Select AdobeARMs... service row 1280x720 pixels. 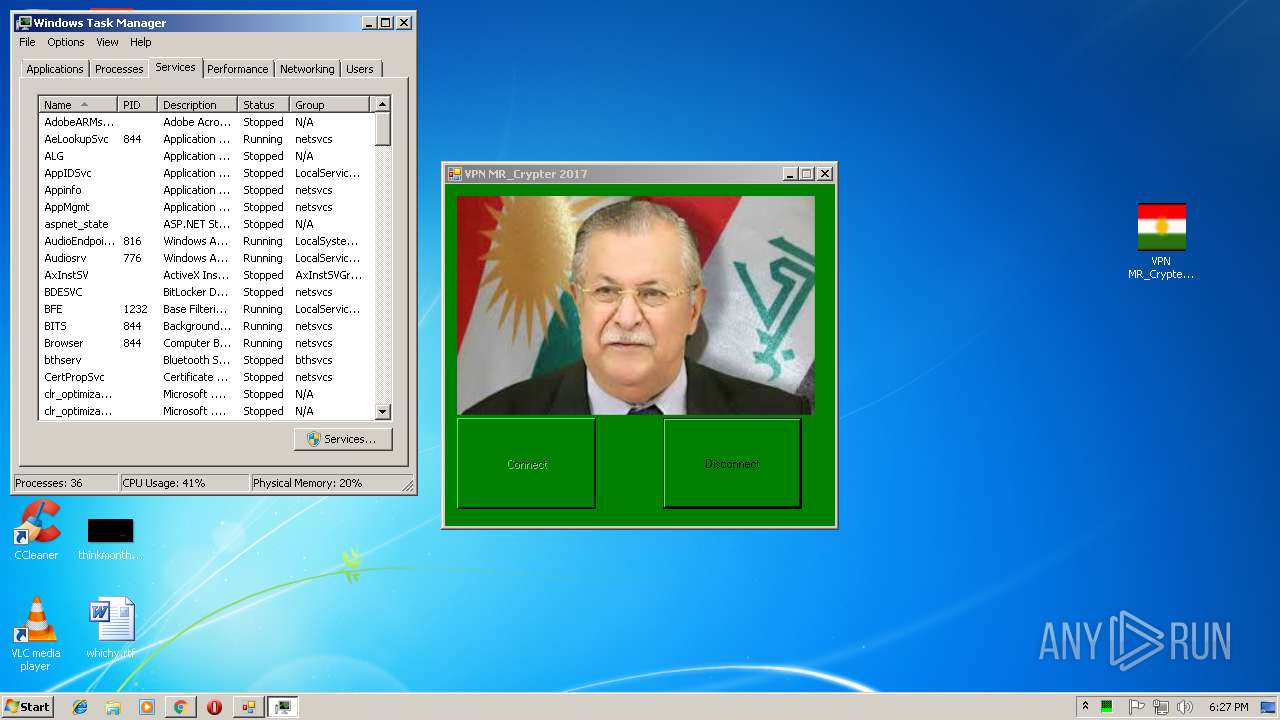[206, 122]
